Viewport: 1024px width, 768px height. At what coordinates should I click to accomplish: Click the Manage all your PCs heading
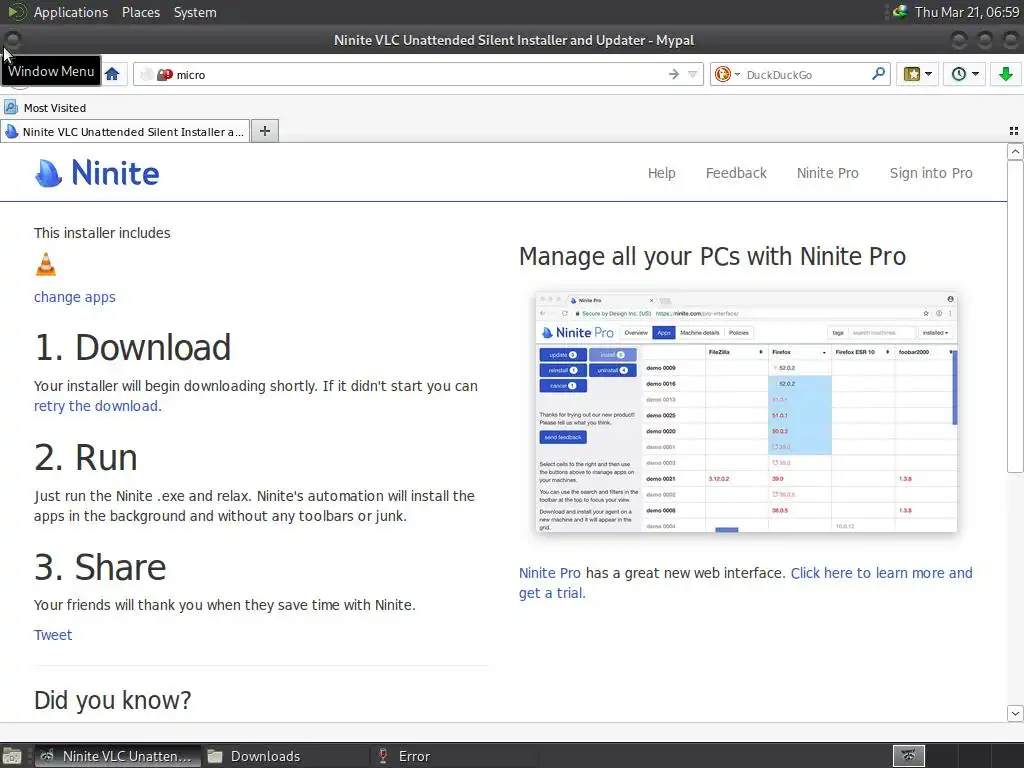pos(712,256)
